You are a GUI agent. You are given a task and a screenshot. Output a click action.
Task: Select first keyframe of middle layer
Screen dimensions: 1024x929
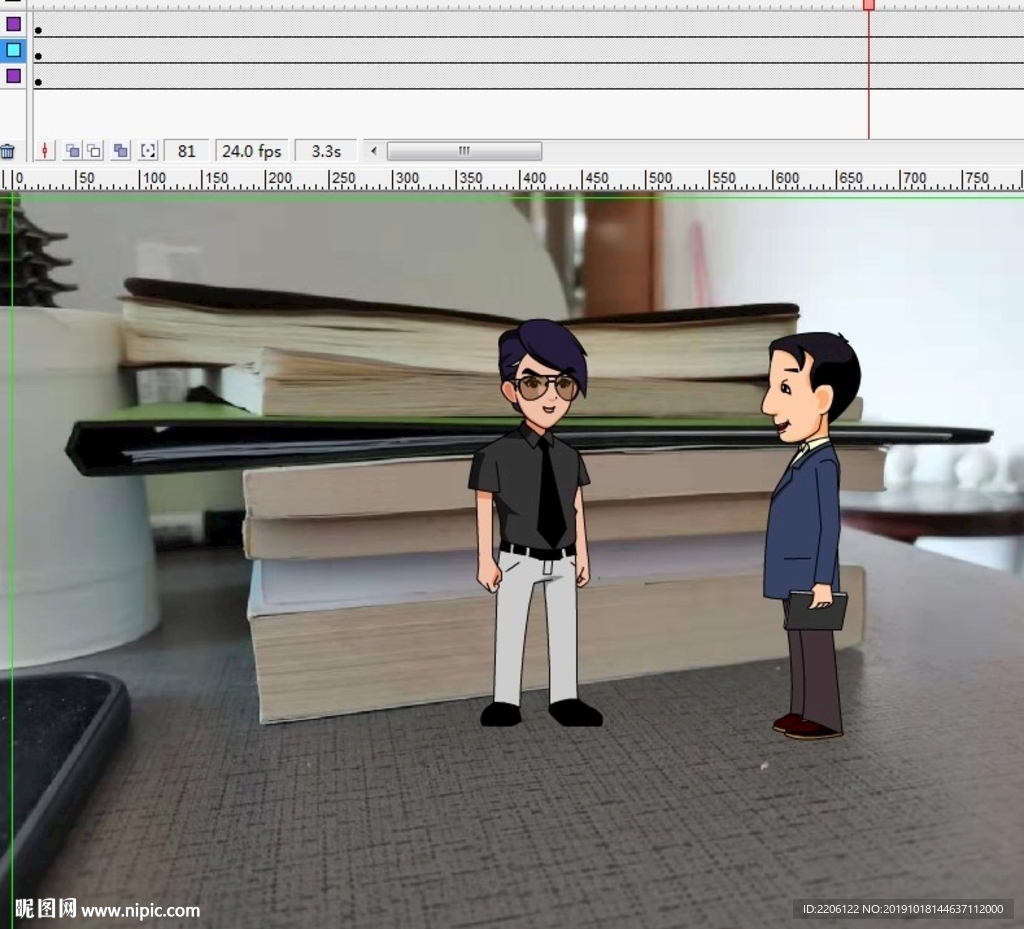38,57
